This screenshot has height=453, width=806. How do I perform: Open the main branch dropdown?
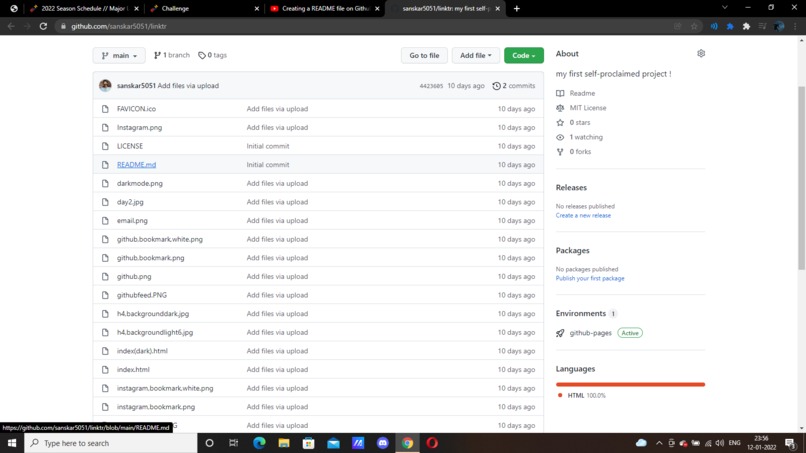click(119, 56)
